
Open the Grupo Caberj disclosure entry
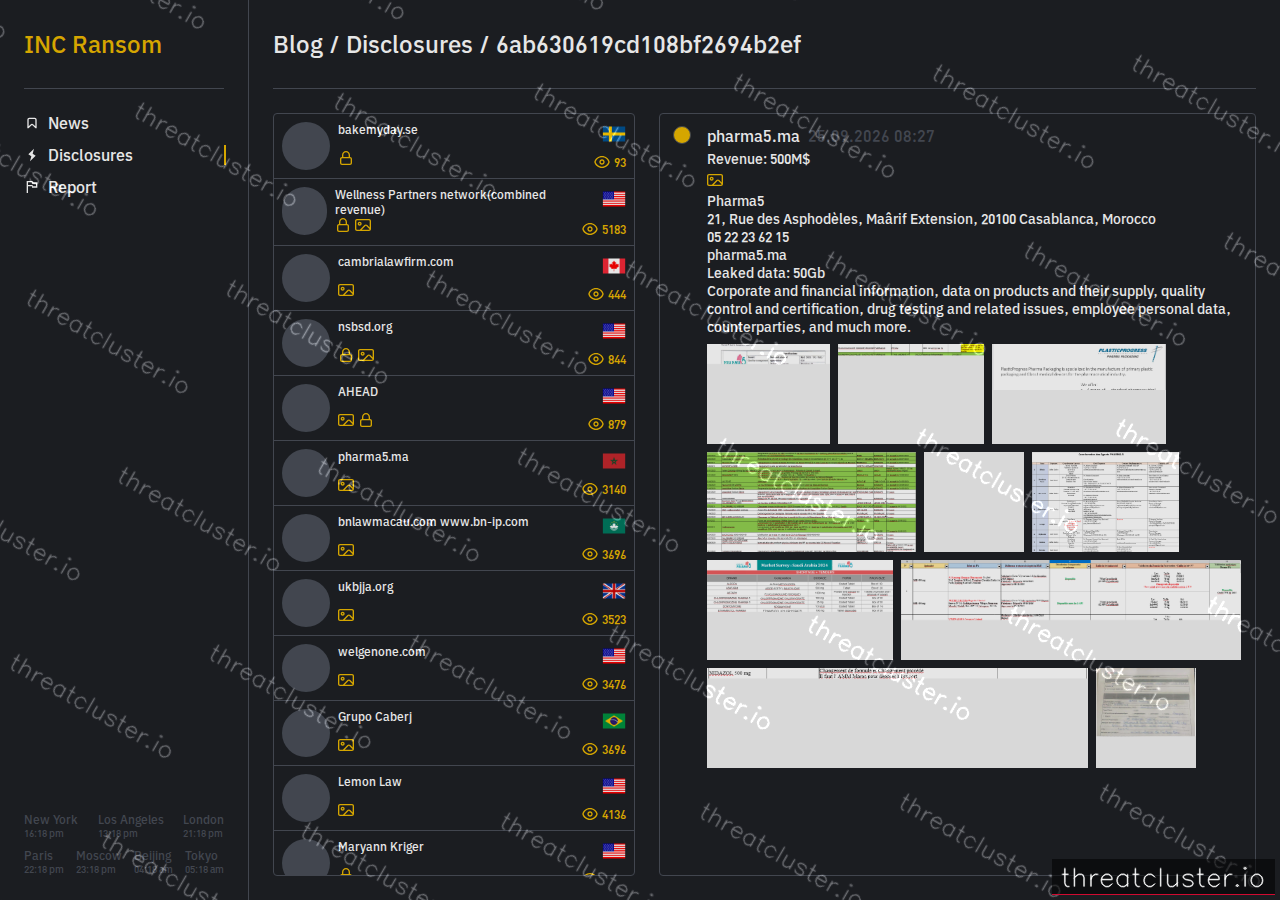pyautogui.click(x=454, y=733)
